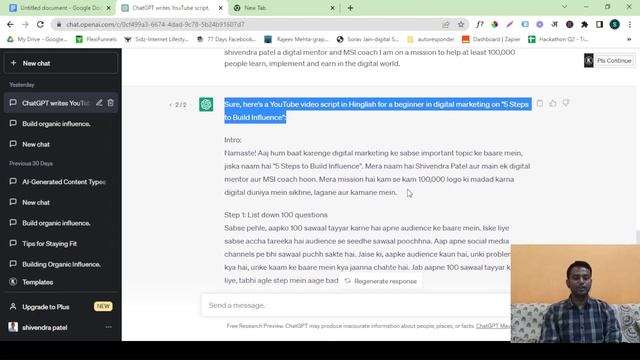The height and width of the screenshot is (360, 640).
Task: Open Rajeev Mehta bookmark
Action: coord(296,39)
